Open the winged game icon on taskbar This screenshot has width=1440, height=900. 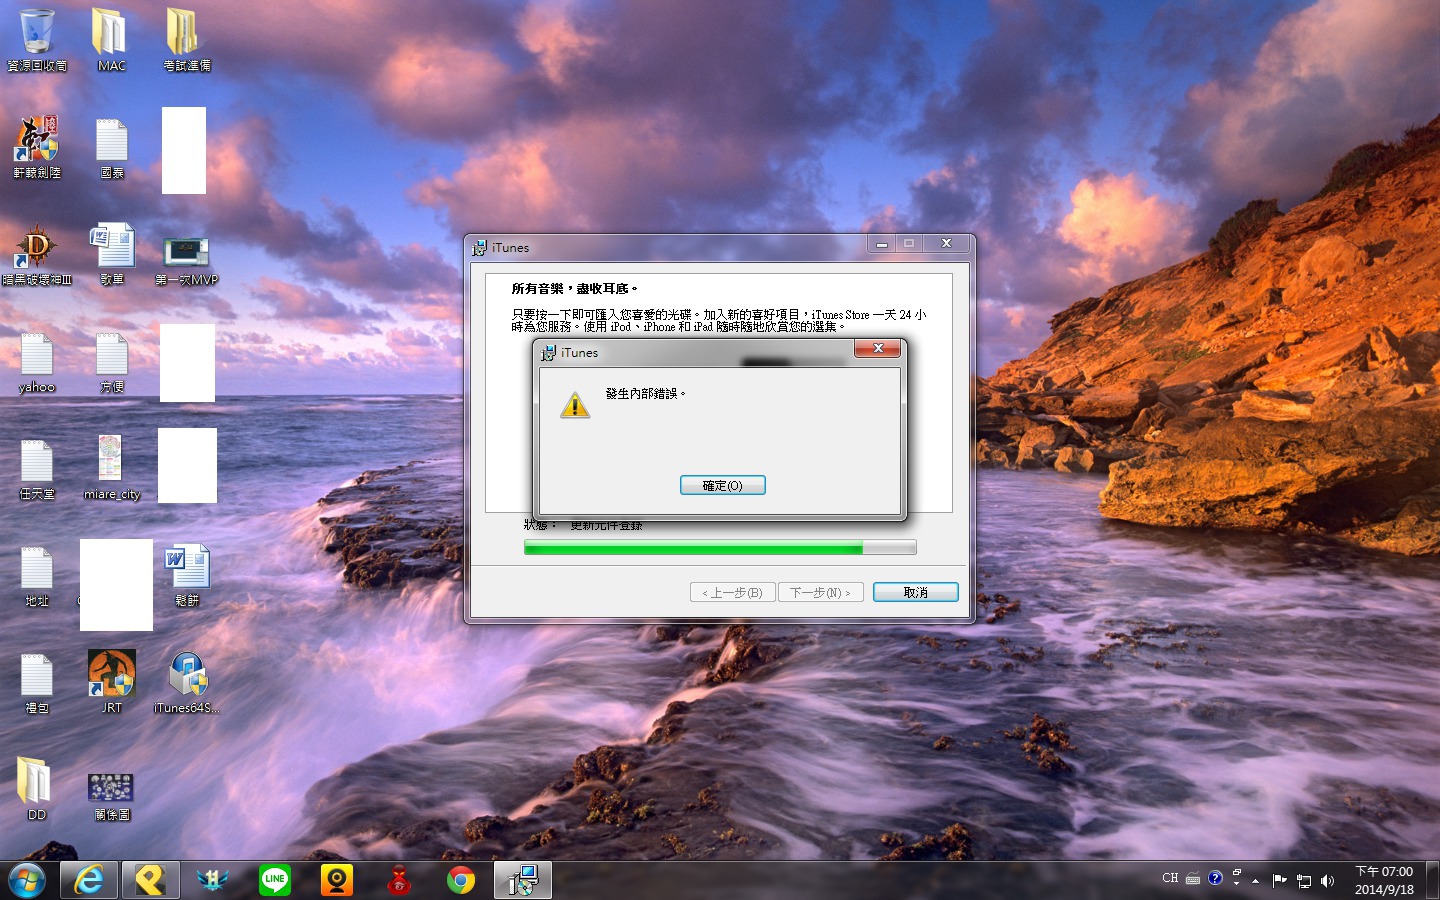point(212,881)
